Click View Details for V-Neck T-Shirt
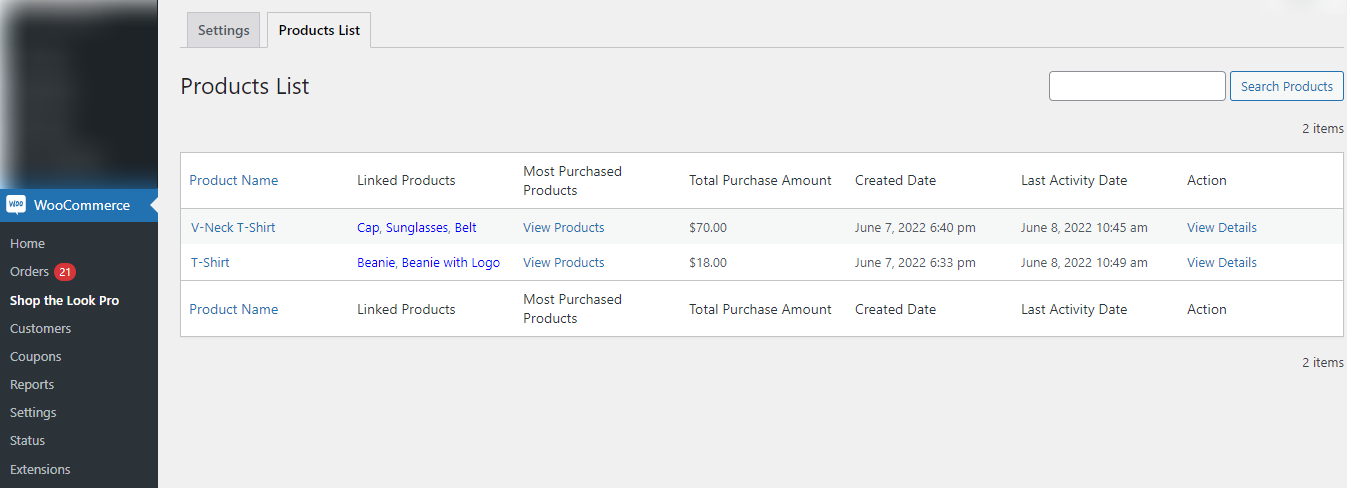1347x488 pixels. click(1222, 227)
